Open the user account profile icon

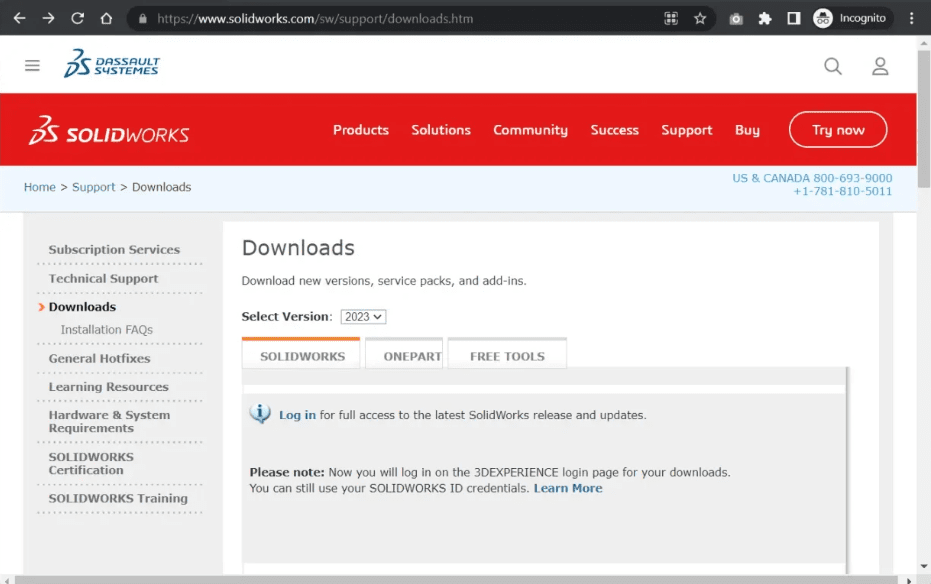click(x=880, y=66)
